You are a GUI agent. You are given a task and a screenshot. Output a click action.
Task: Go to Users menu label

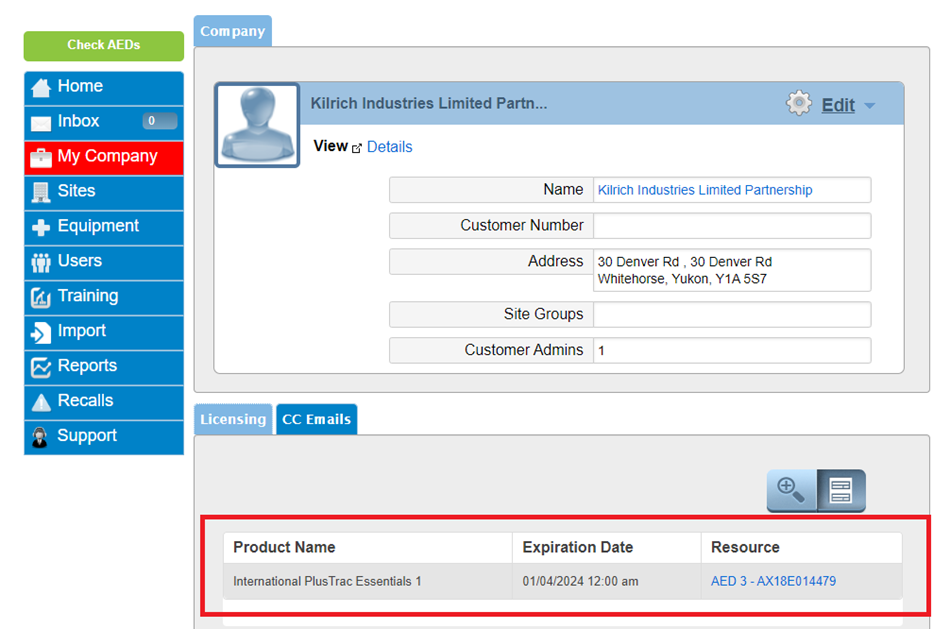(x=79, y=261)
